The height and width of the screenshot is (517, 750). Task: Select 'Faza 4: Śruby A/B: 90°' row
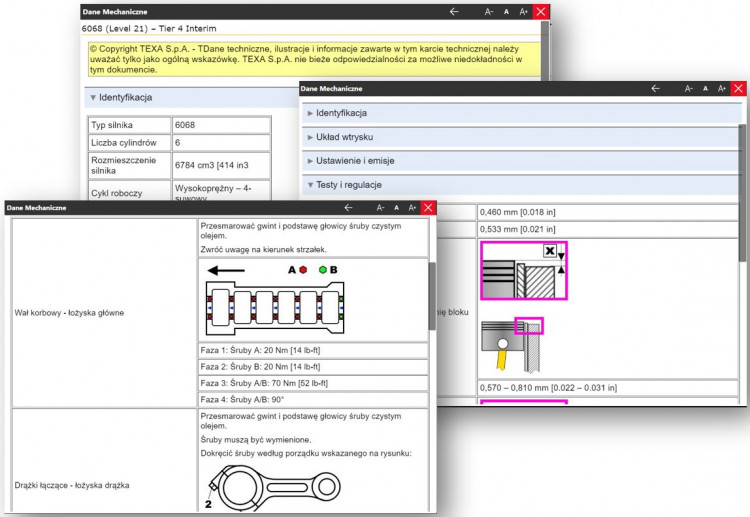tap(313, 399)
